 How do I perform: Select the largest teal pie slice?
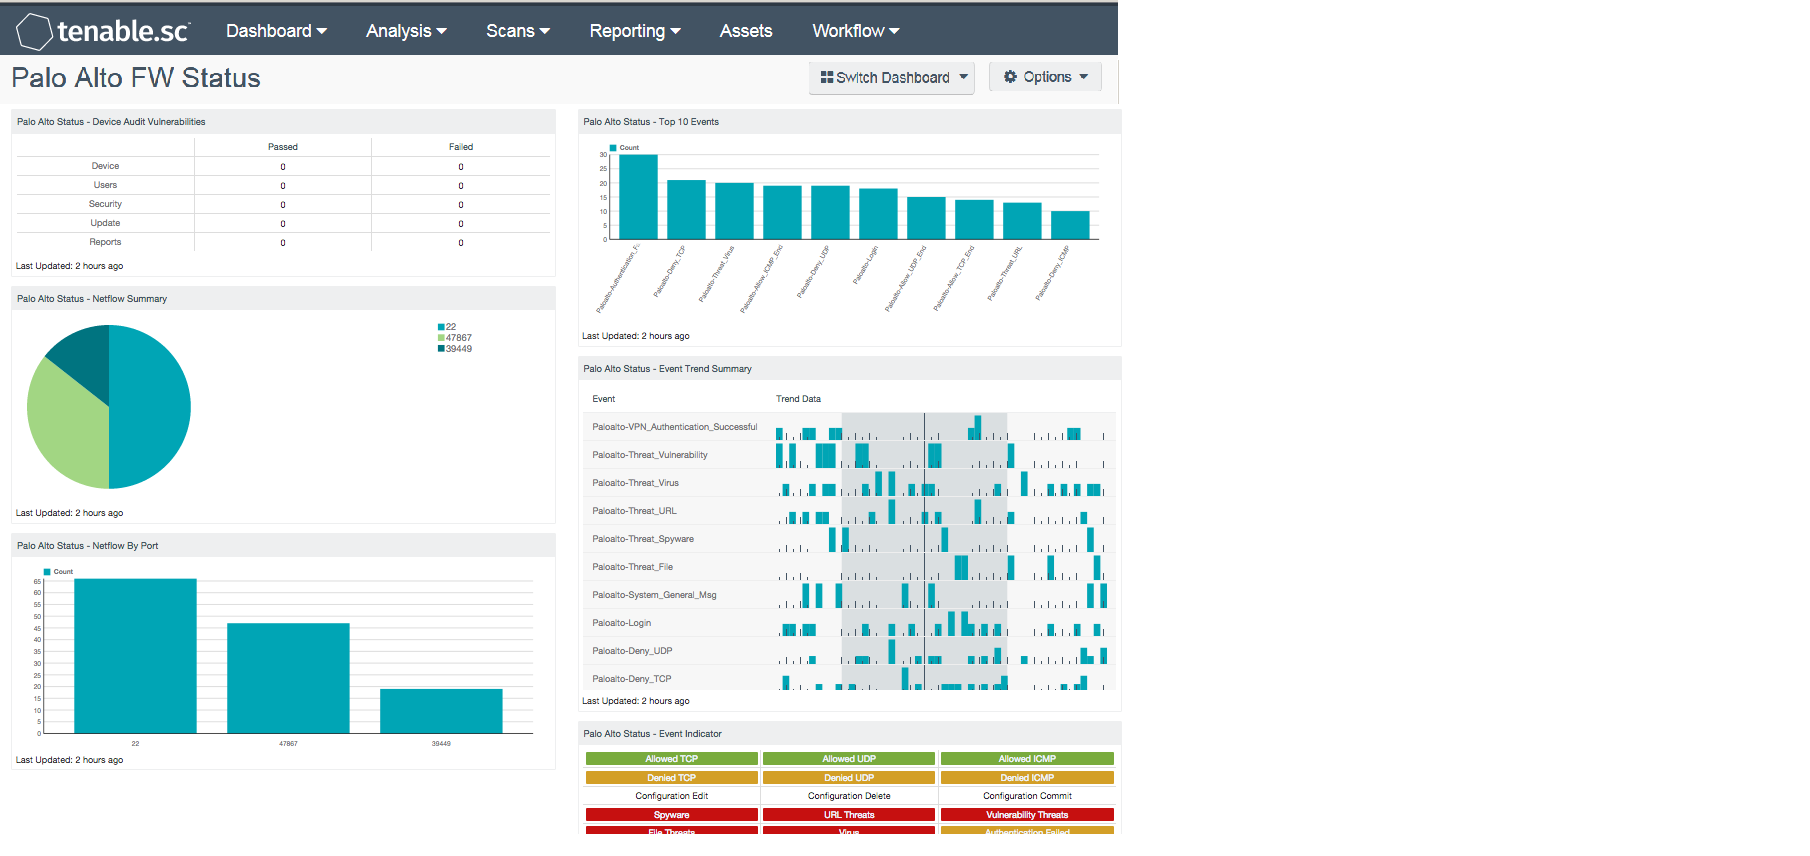tap(150, 407)
